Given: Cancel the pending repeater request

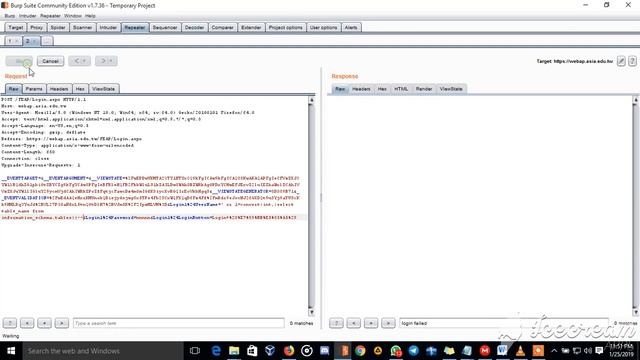Looking at the screenshot, I should click(50, 61).
